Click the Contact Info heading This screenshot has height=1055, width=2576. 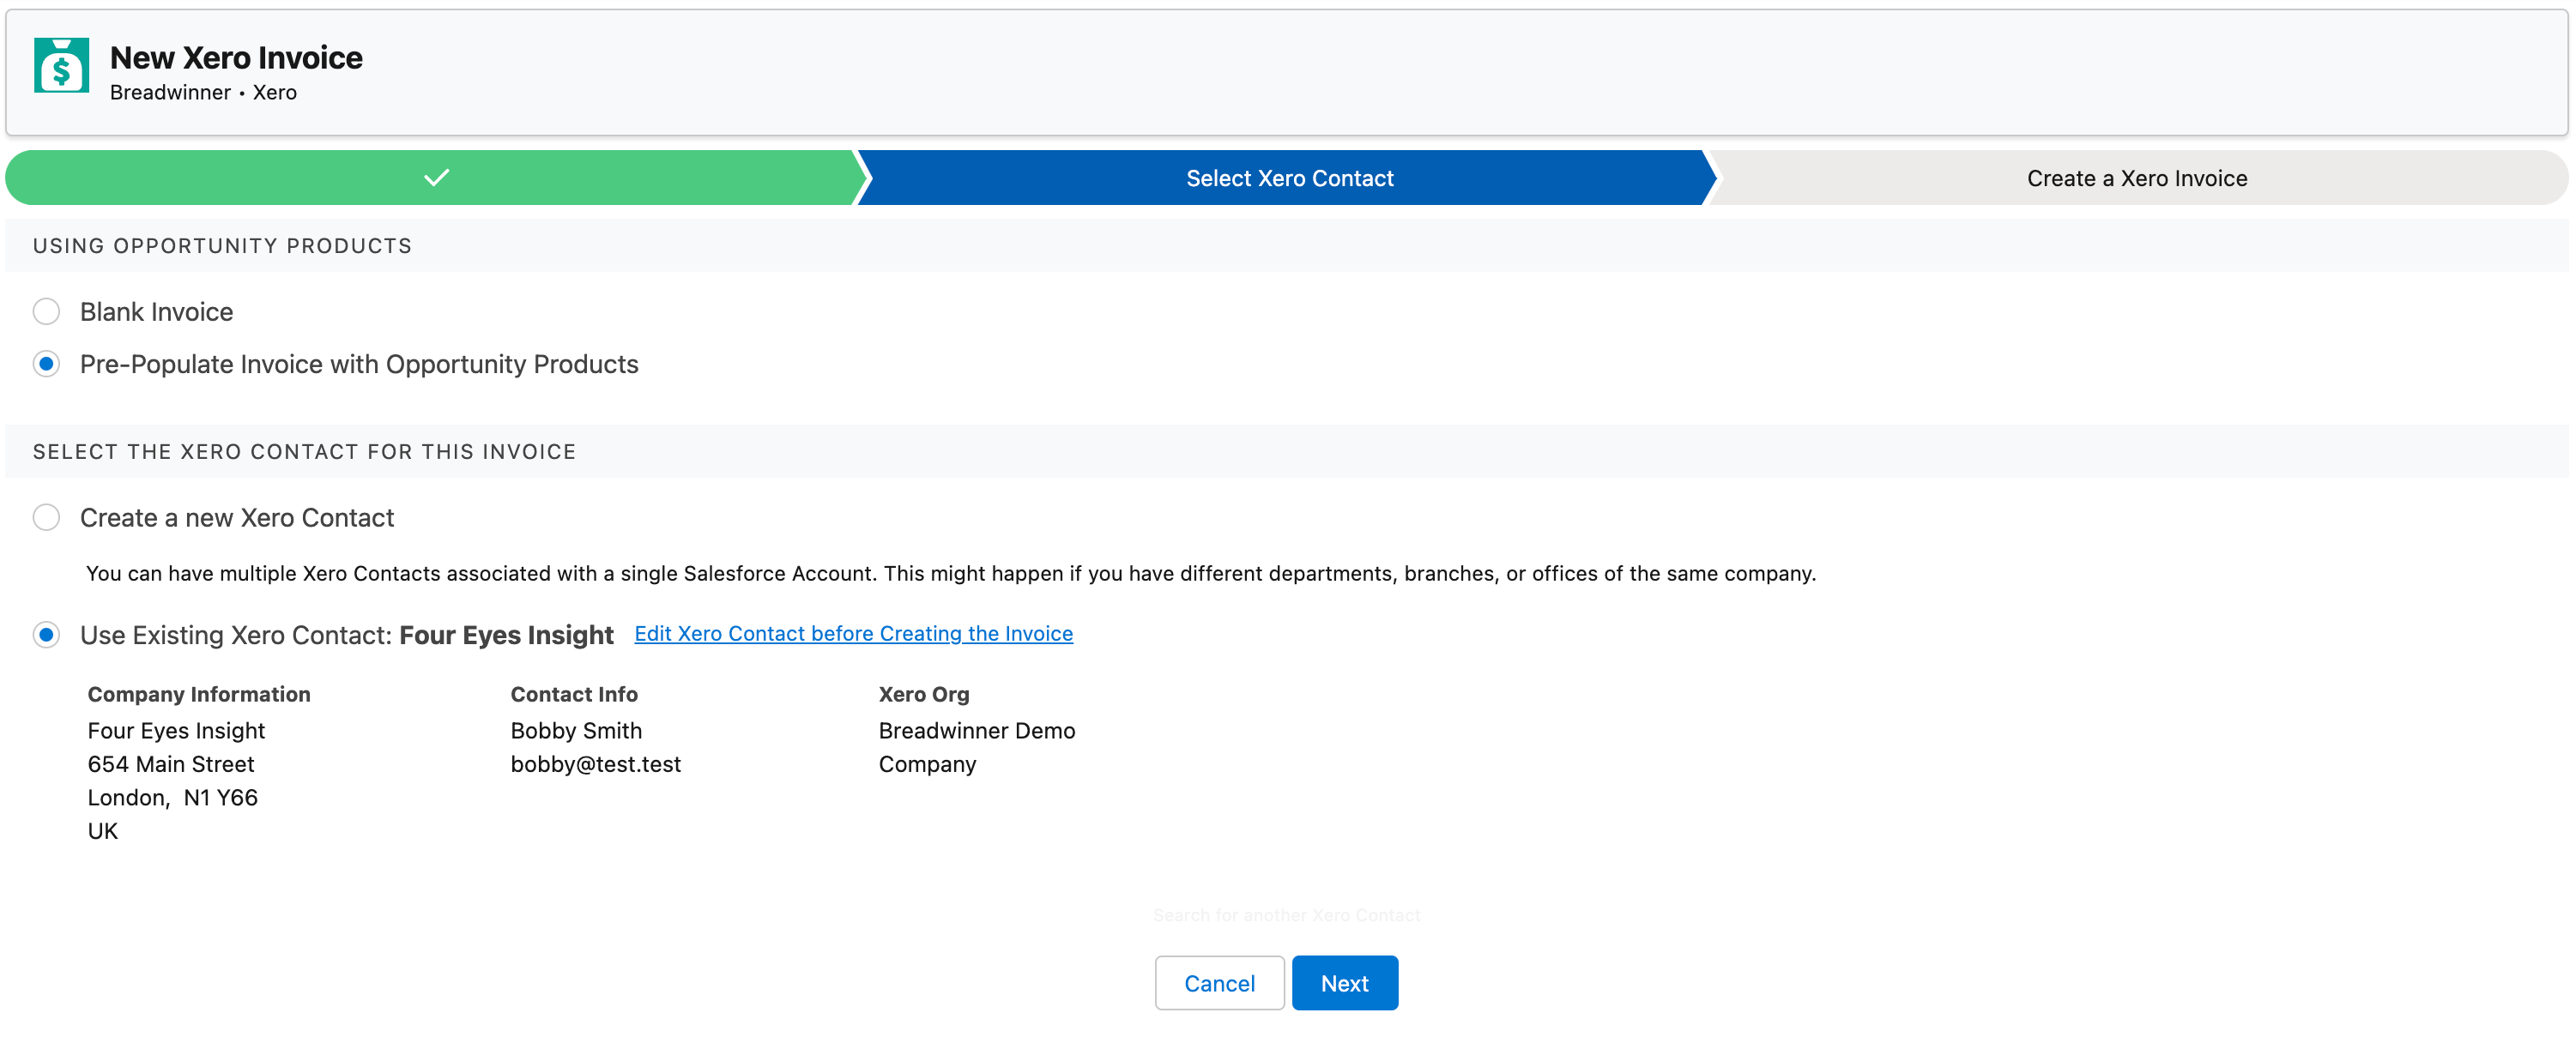(x=574, y=694)
